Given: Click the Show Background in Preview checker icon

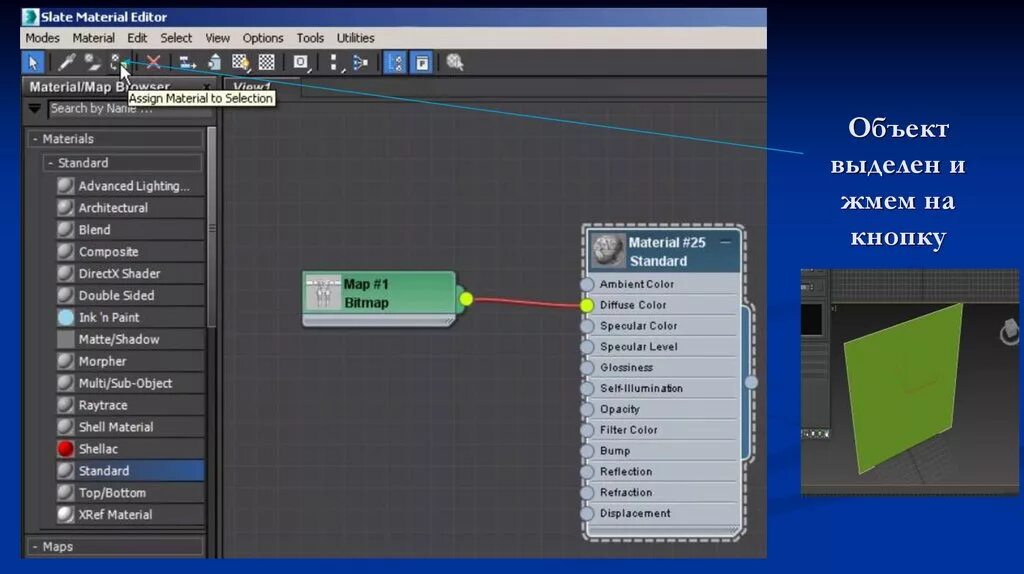Looking at the screenshot, I should (x=267, y=63).
